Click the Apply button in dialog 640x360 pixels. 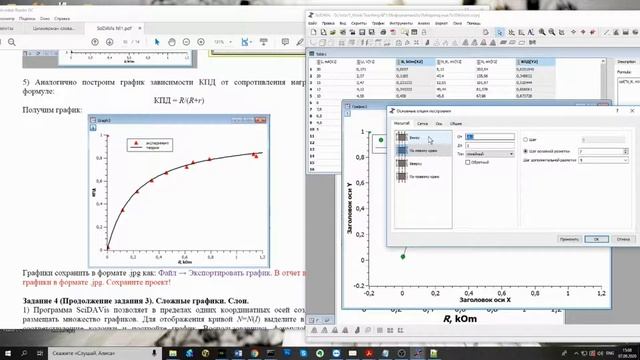tap(569, 239)
